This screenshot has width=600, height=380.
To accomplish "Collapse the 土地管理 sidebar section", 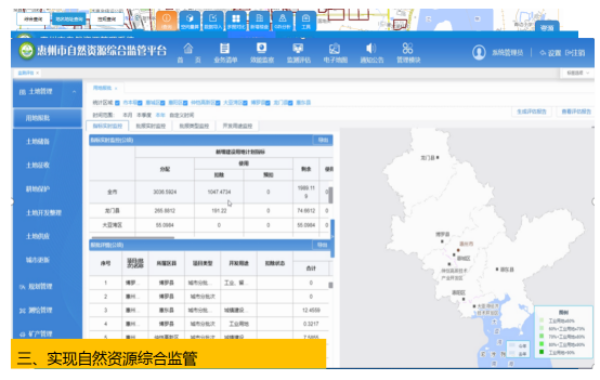I will click(x=47, y=92).
